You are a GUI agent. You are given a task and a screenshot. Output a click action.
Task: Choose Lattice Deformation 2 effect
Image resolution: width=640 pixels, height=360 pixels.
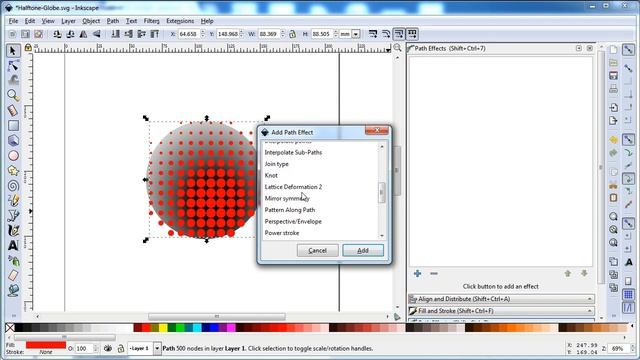293,187
